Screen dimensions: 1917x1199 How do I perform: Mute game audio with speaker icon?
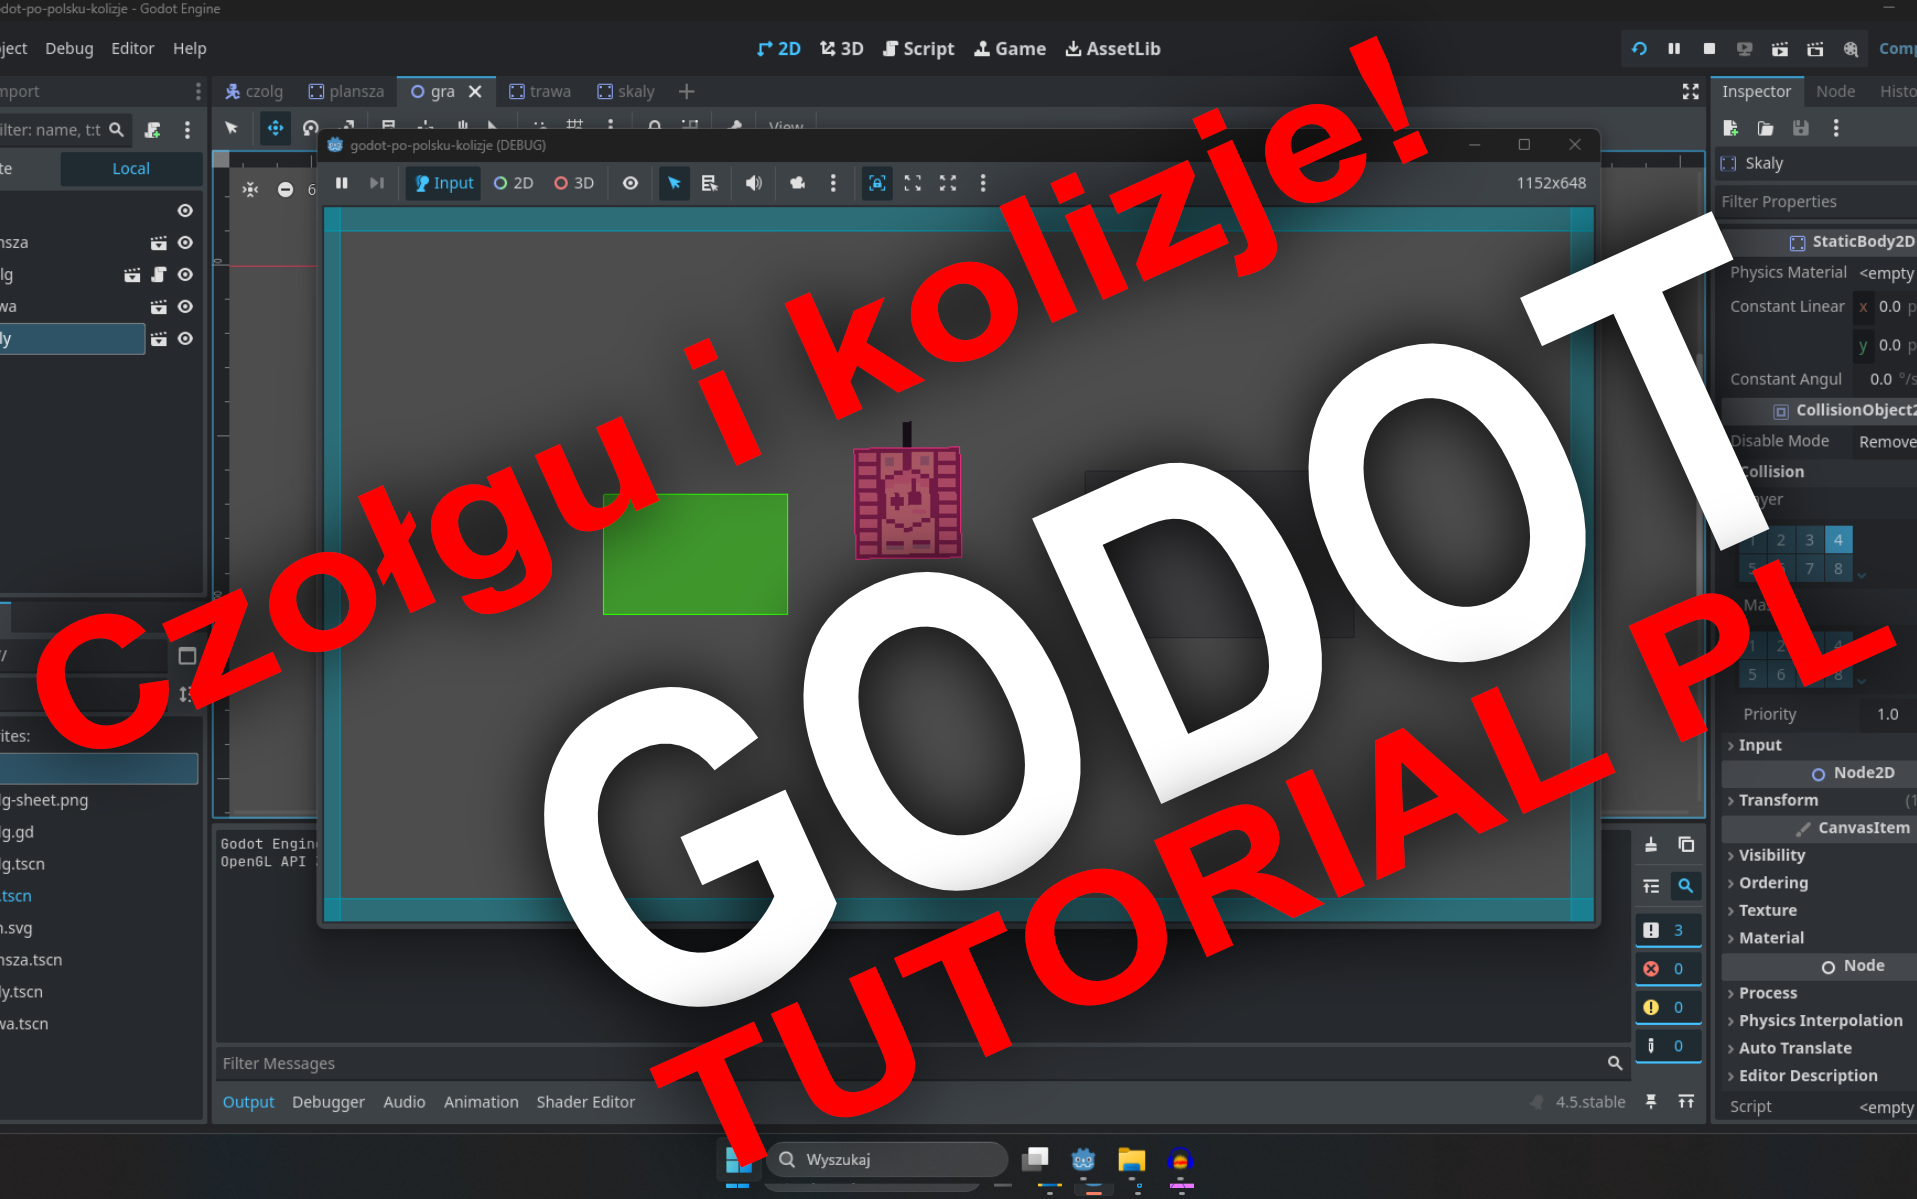click(753, 183)
